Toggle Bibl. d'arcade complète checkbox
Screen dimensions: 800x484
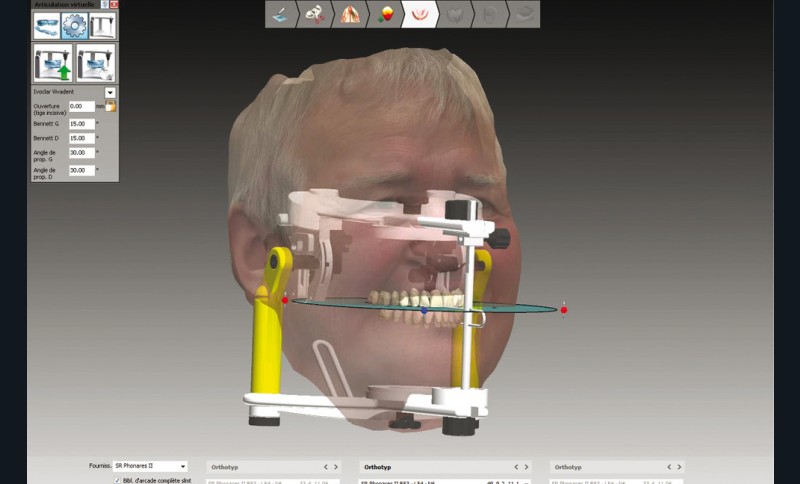click(117, 480)
